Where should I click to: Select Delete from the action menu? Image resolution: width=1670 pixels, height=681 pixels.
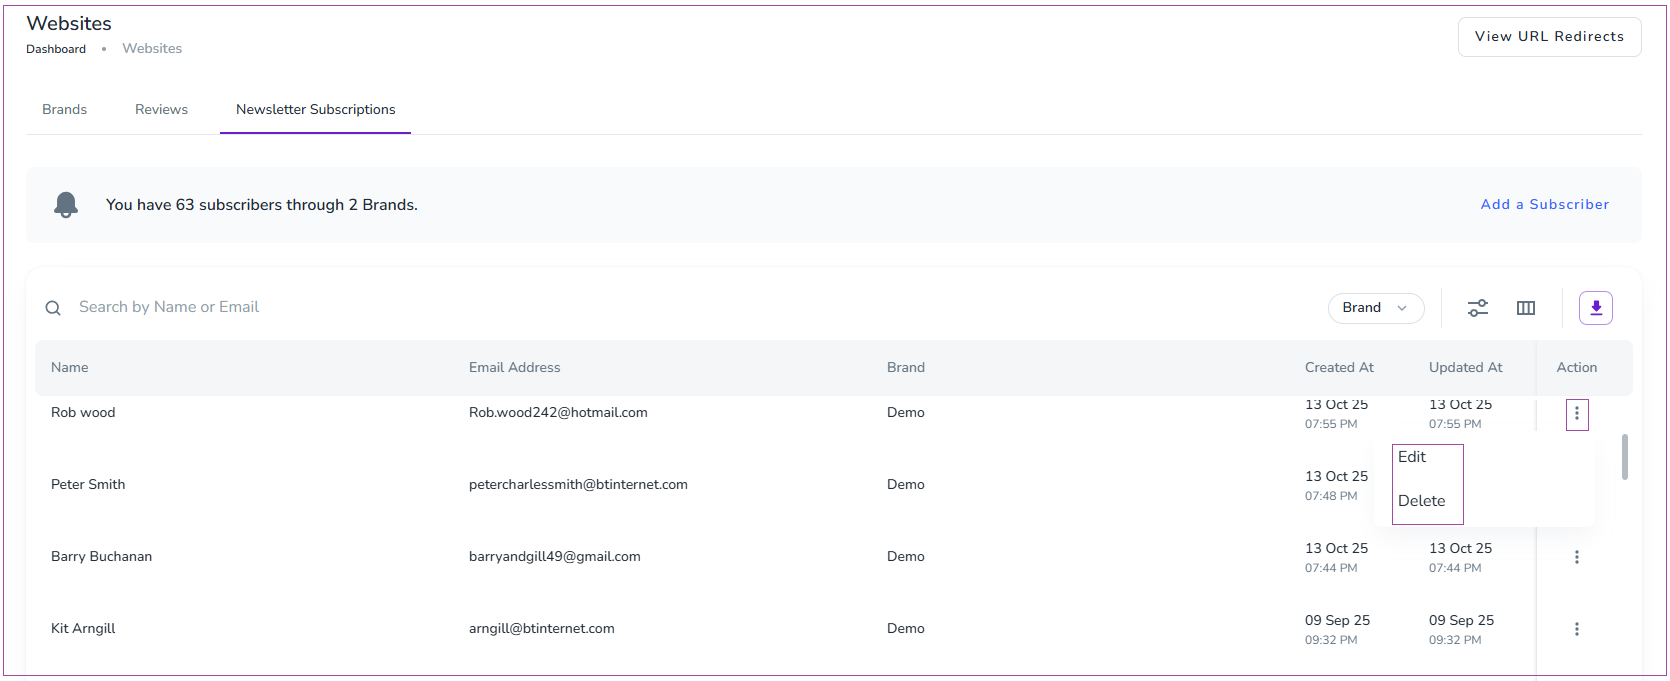point(1421,501)
